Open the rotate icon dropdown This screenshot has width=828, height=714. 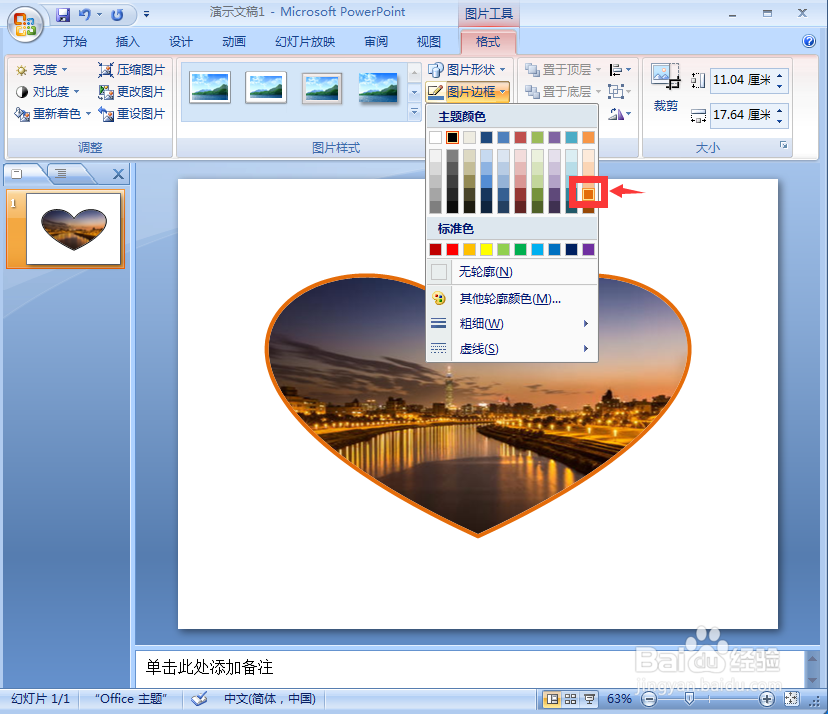point(619,114)
